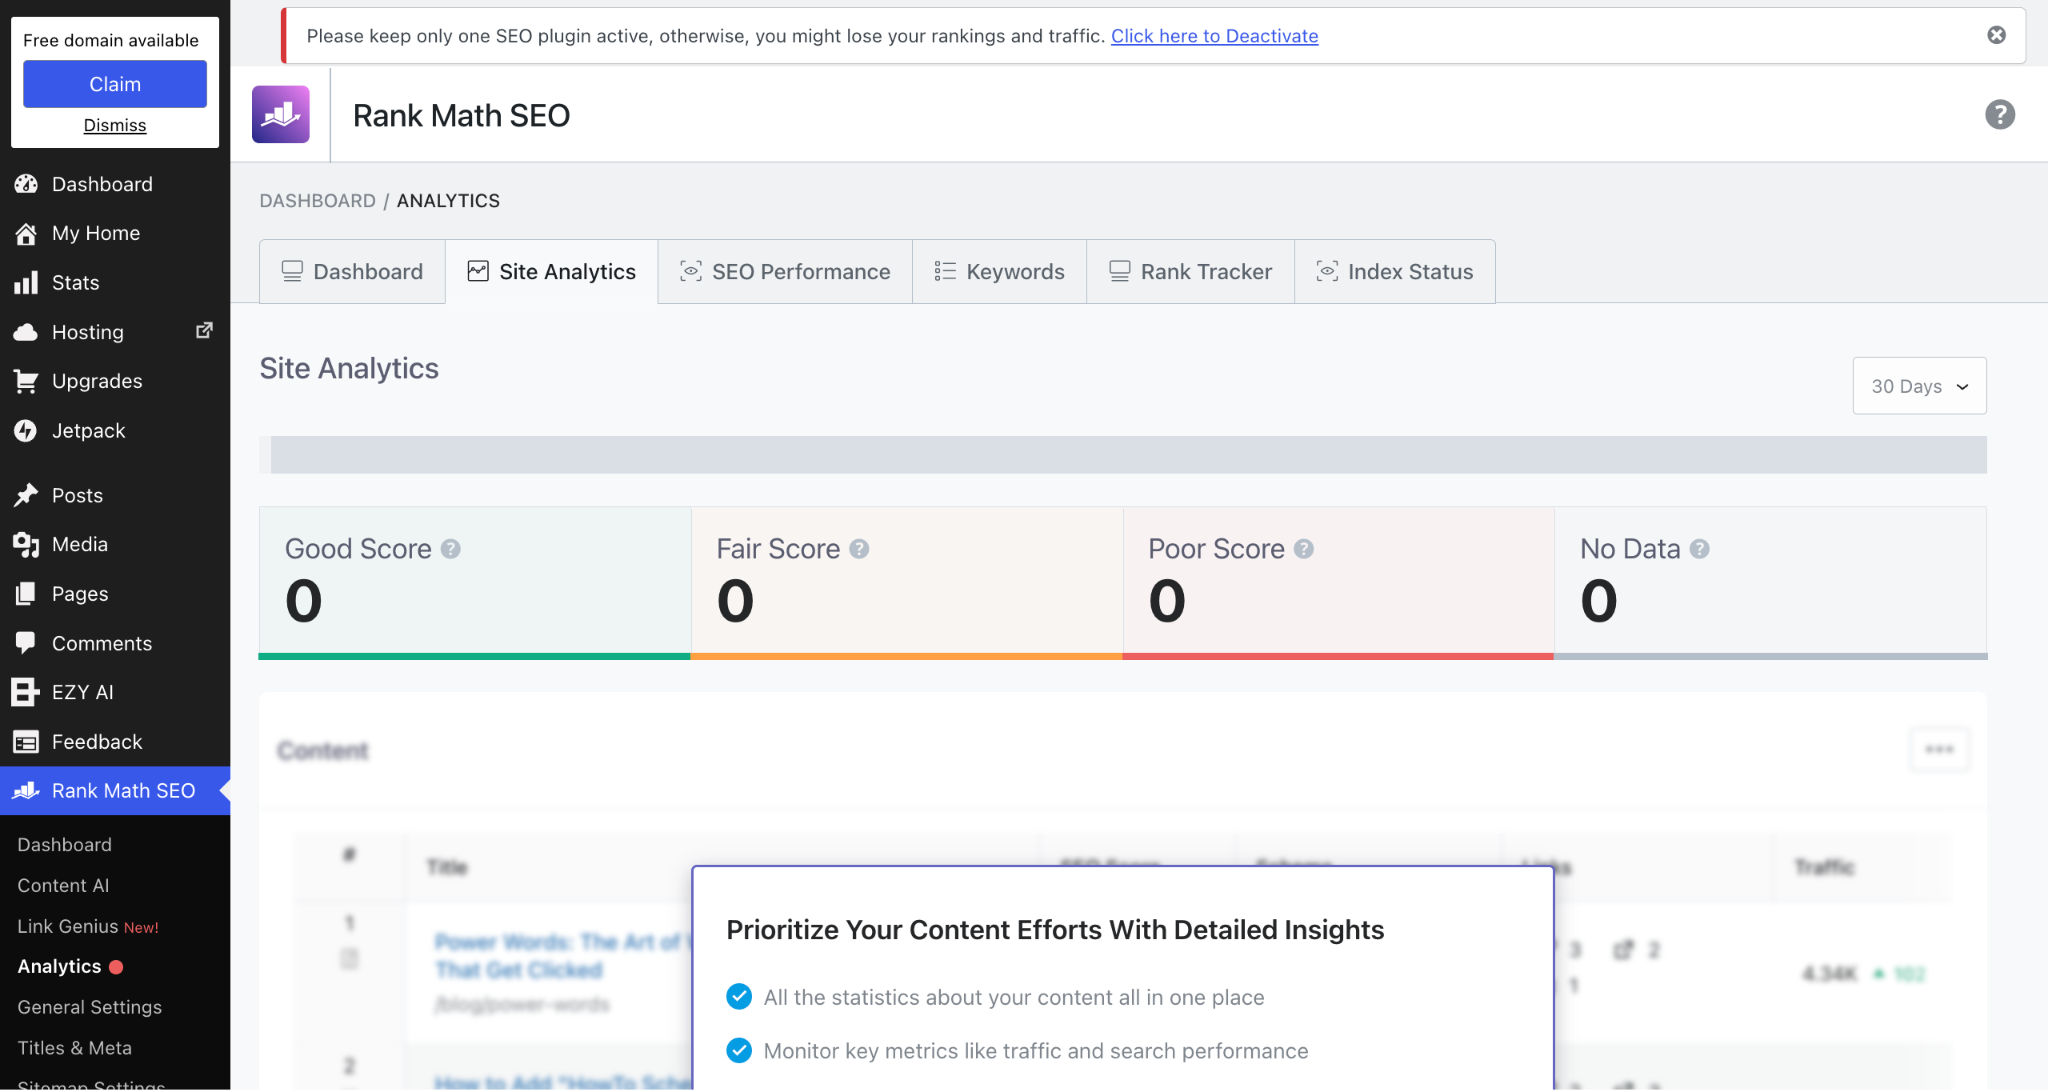
Task: Go to the Index Status tab
Action: pyautogui.click(x=1395, y=272)
